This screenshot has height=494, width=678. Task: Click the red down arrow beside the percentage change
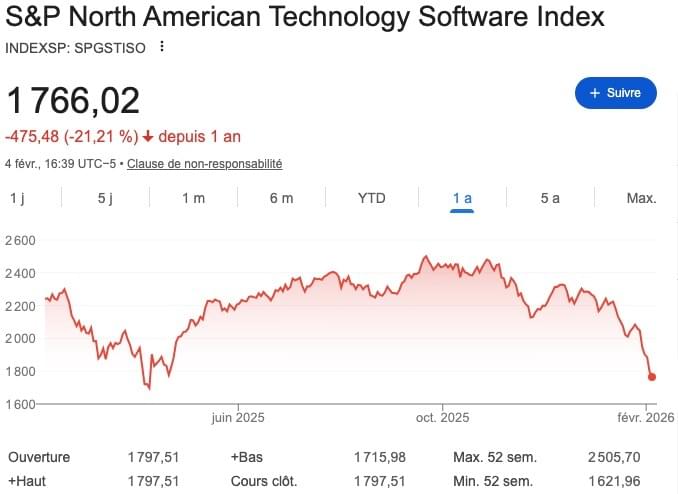click(x=148, y=136)
